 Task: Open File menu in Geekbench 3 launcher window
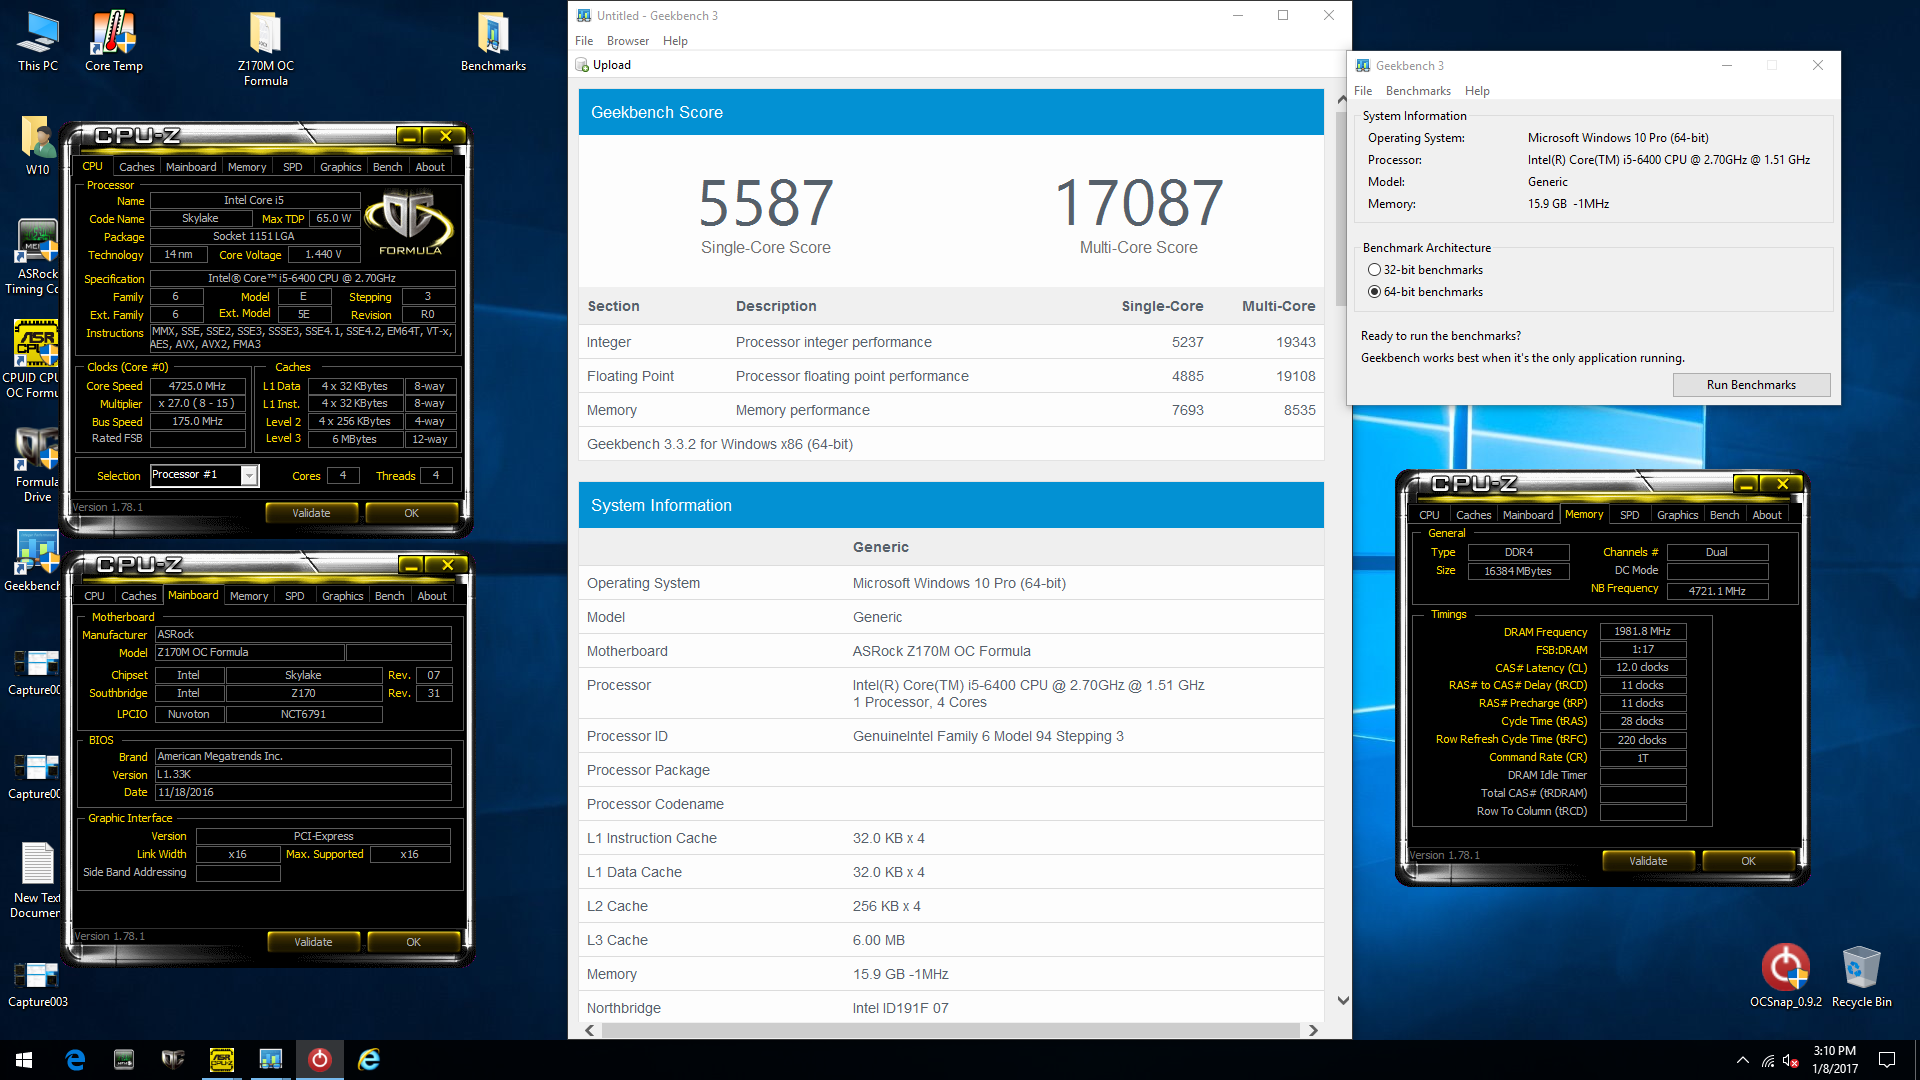1363,91
